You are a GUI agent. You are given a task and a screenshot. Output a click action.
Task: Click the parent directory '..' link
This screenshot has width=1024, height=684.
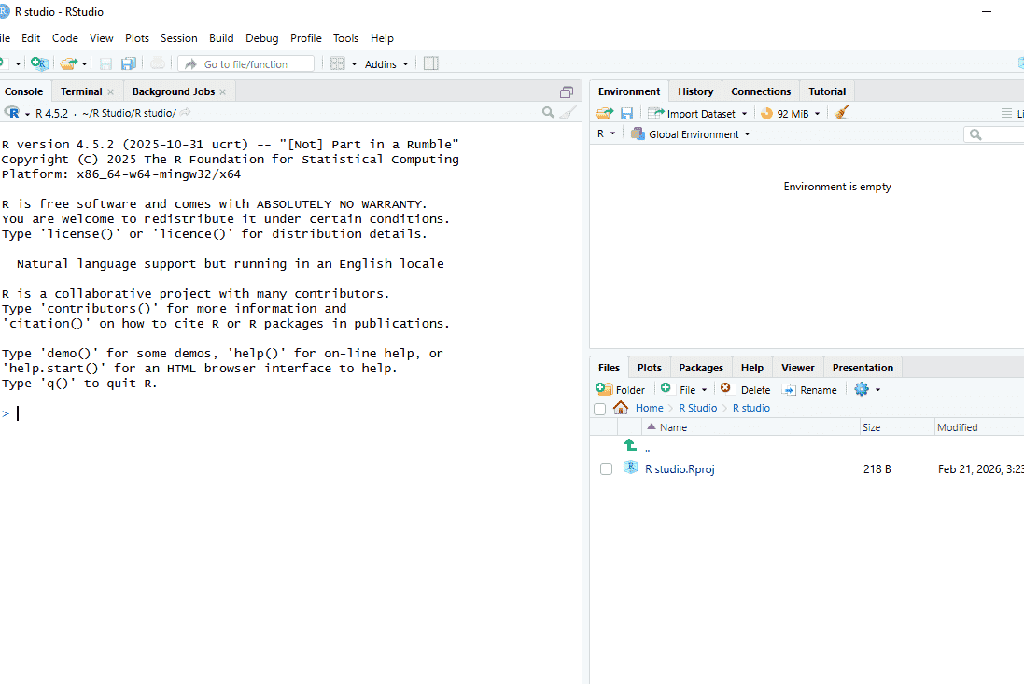click(647, 449)
